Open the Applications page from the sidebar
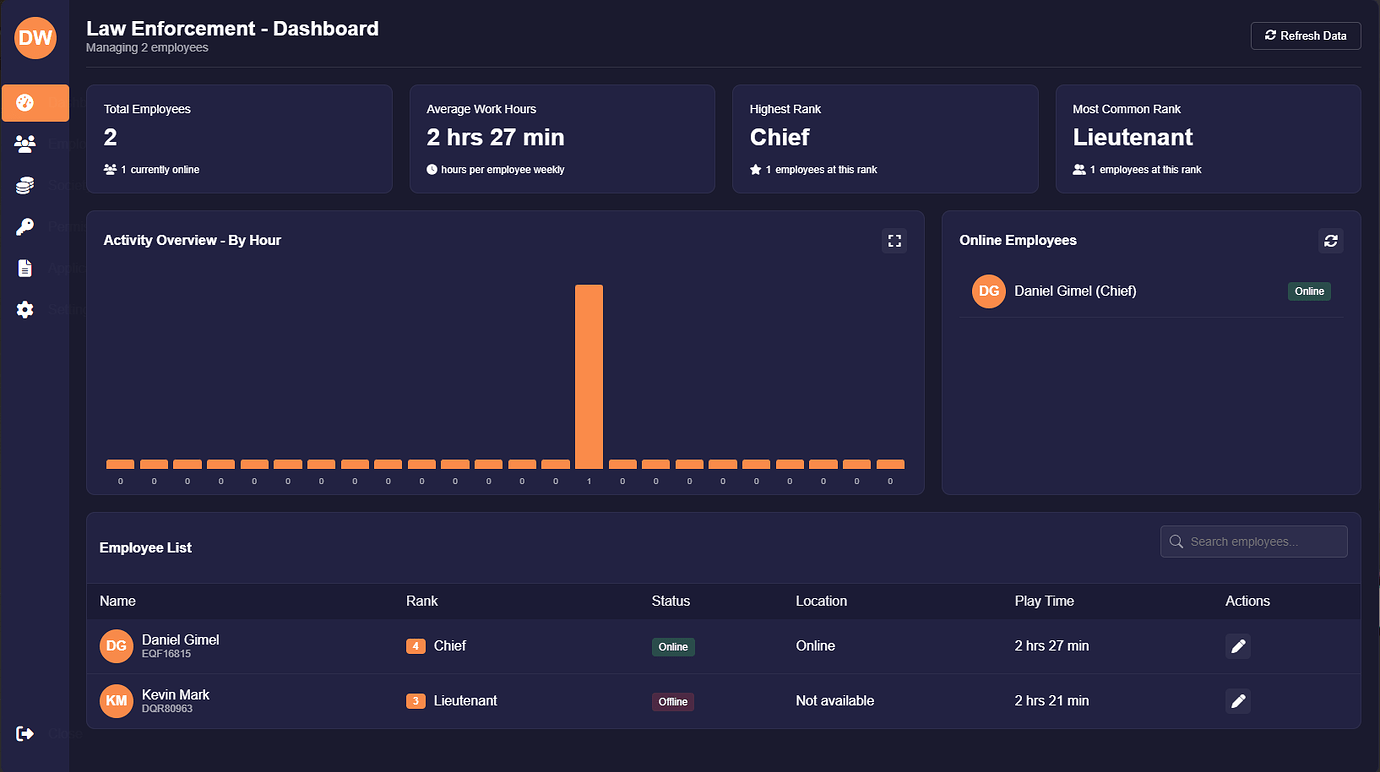This screenshot has height=772, width=1380. point(24,267)
